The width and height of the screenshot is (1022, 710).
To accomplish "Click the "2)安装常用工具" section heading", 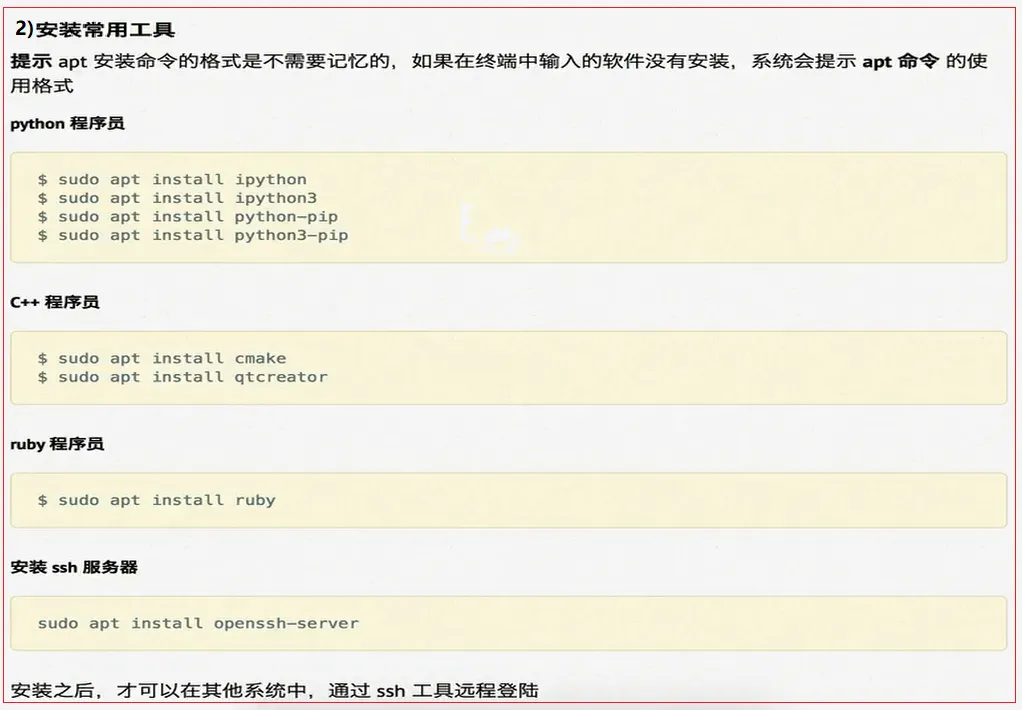I will (95, 29).
